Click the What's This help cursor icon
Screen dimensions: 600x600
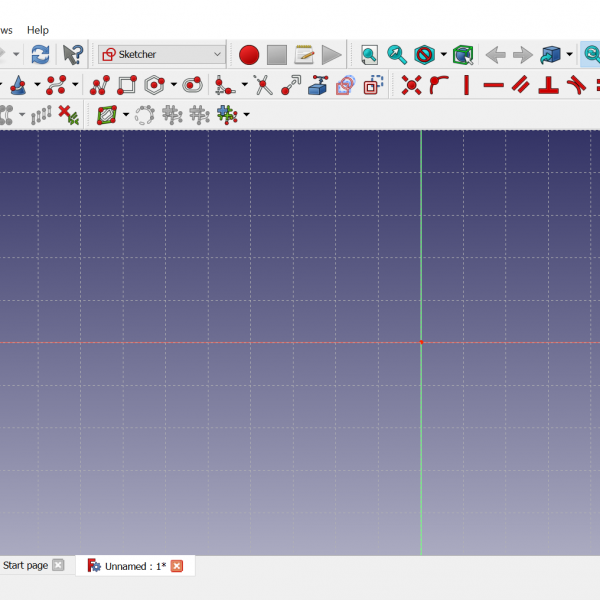click(73, 54)
